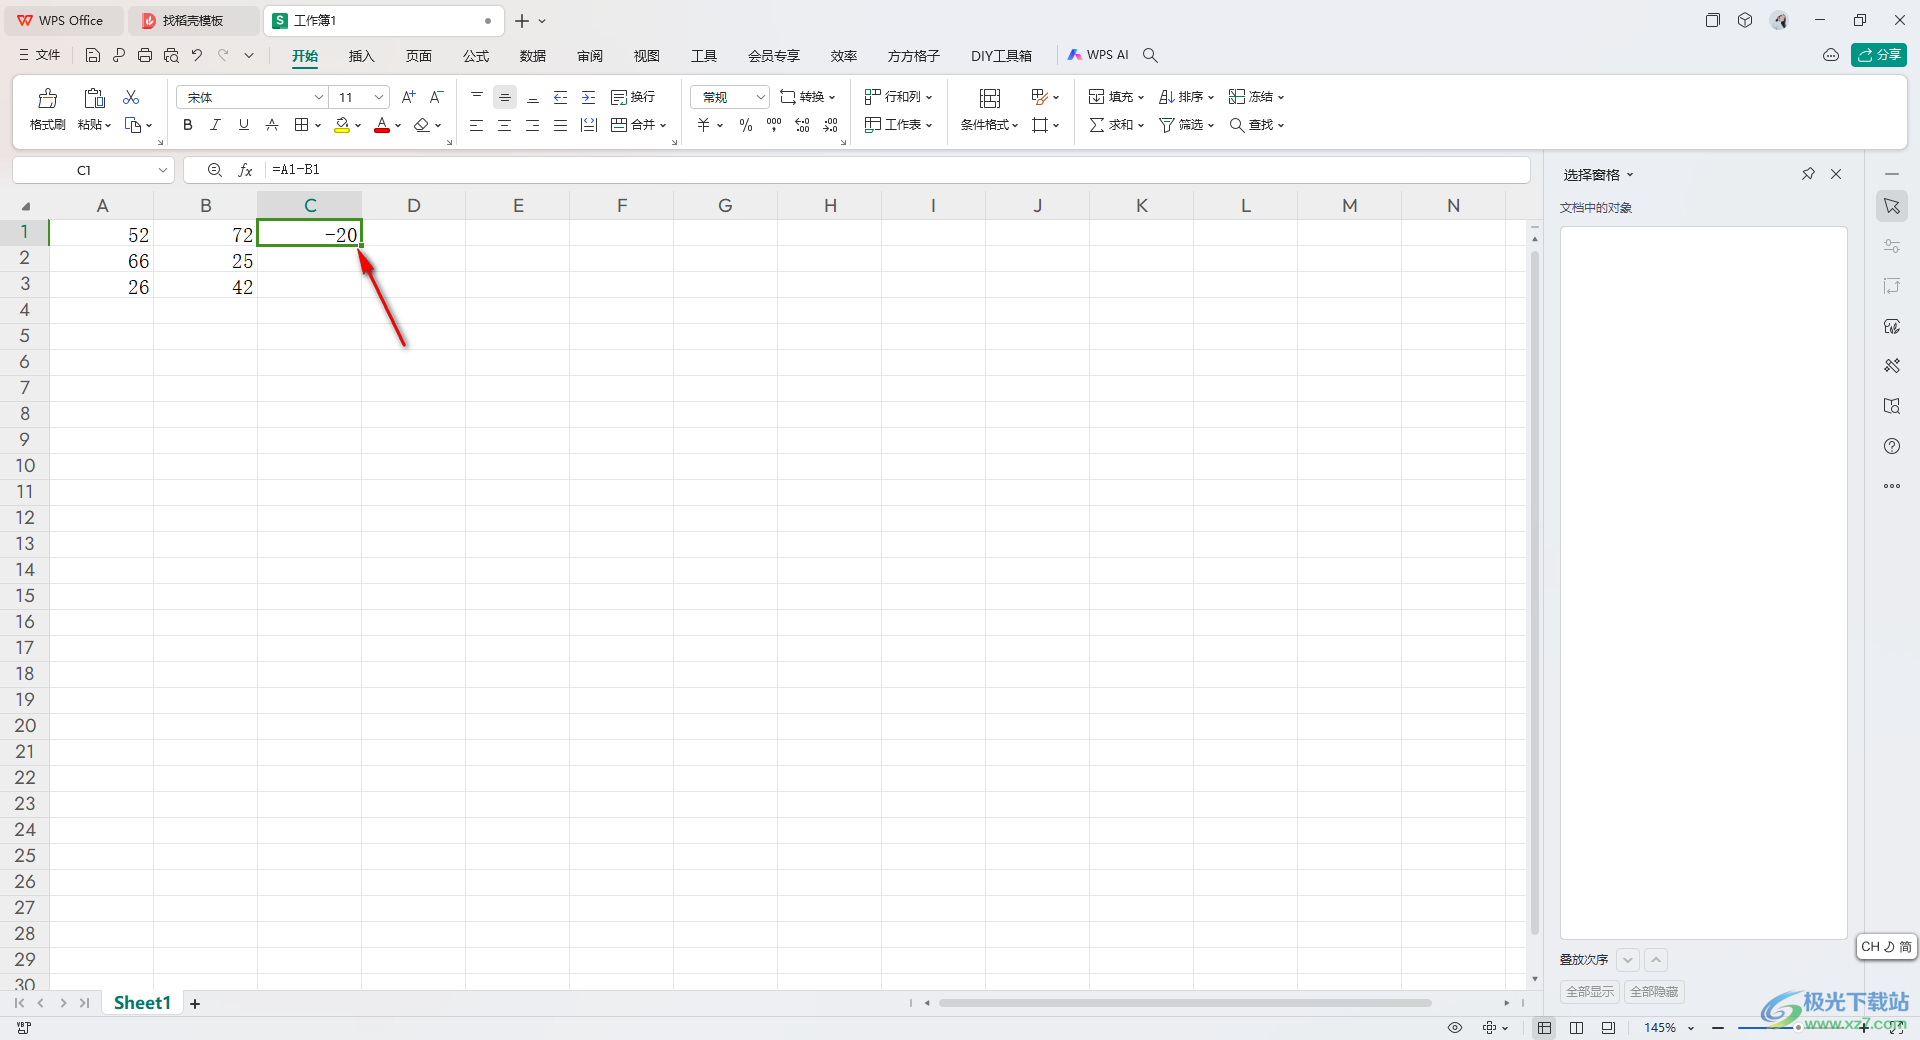Open the Insert (插入) ribbon tab
The image size is (1920, 1040).
point(361,56)
